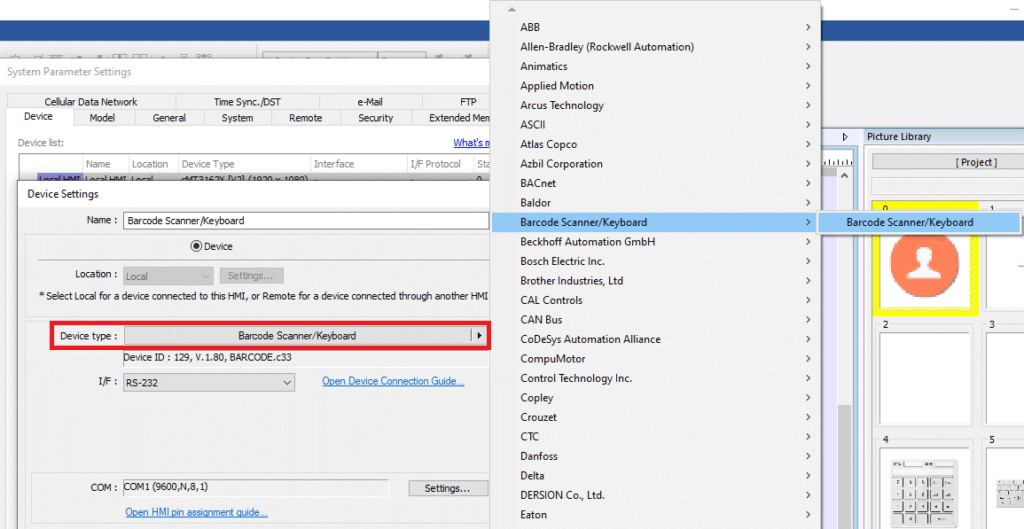Click Barcode Scanner/Keyboard submenu item on the right
The height and width of the screenshot is (529, 1024).
pyautogui.click(x=919, y=222)
